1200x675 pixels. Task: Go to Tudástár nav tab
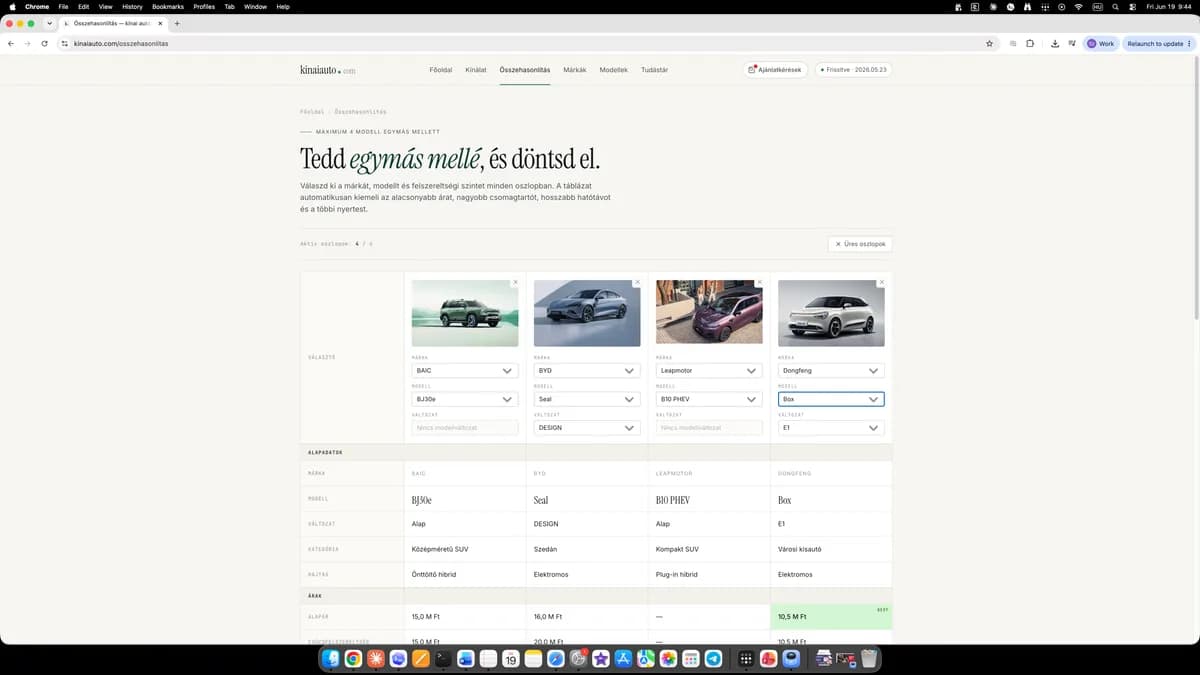[x=655, y=70]
